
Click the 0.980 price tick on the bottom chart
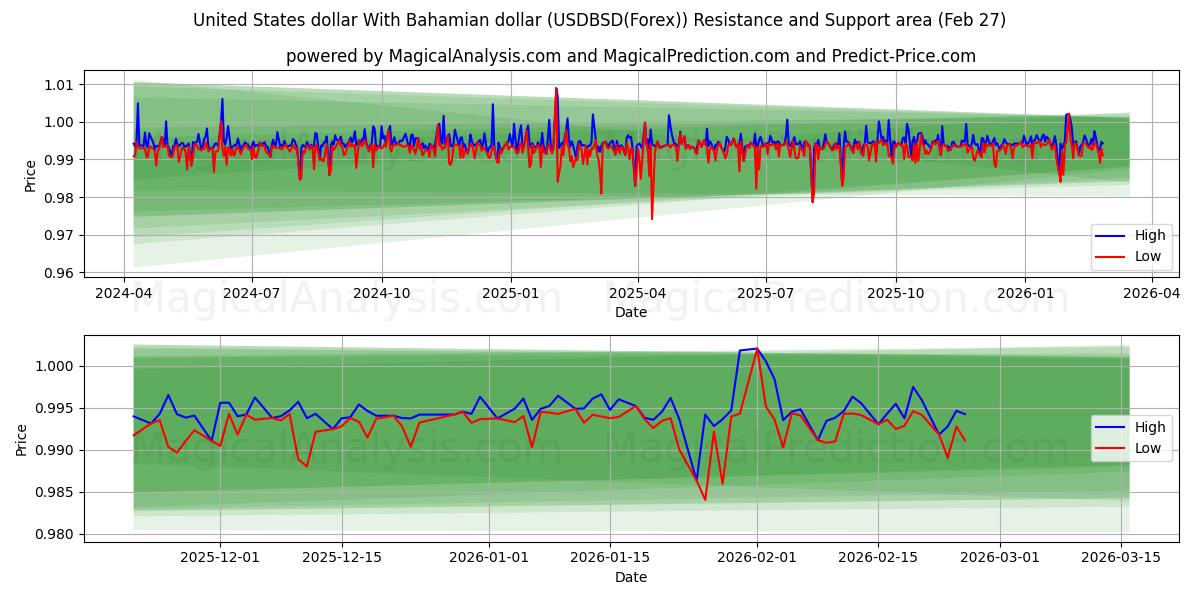[x=56, y=534]
